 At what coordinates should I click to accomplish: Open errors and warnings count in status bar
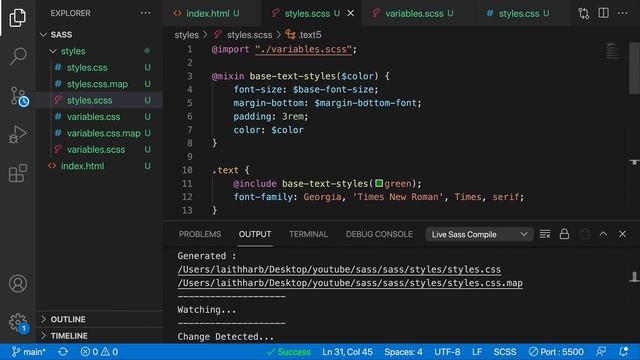point(99,351)
